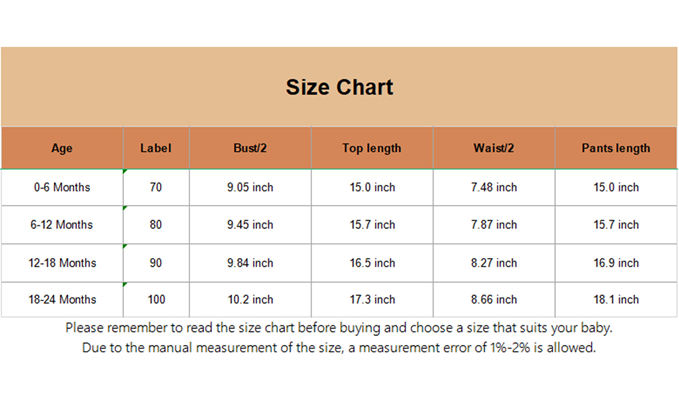Select the 6-12 Months age cell

coord(62,225)
